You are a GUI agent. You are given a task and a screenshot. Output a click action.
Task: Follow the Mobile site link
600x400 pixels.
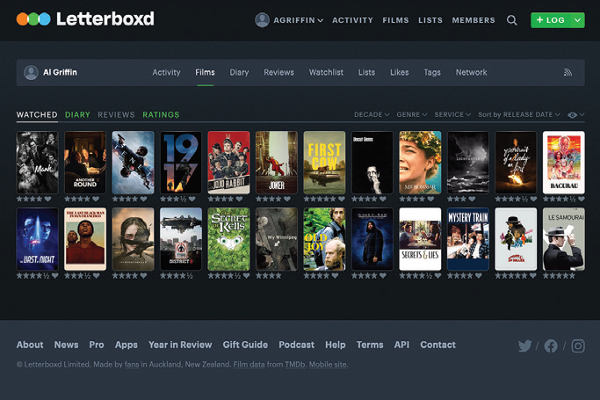[x=328, y=364]
